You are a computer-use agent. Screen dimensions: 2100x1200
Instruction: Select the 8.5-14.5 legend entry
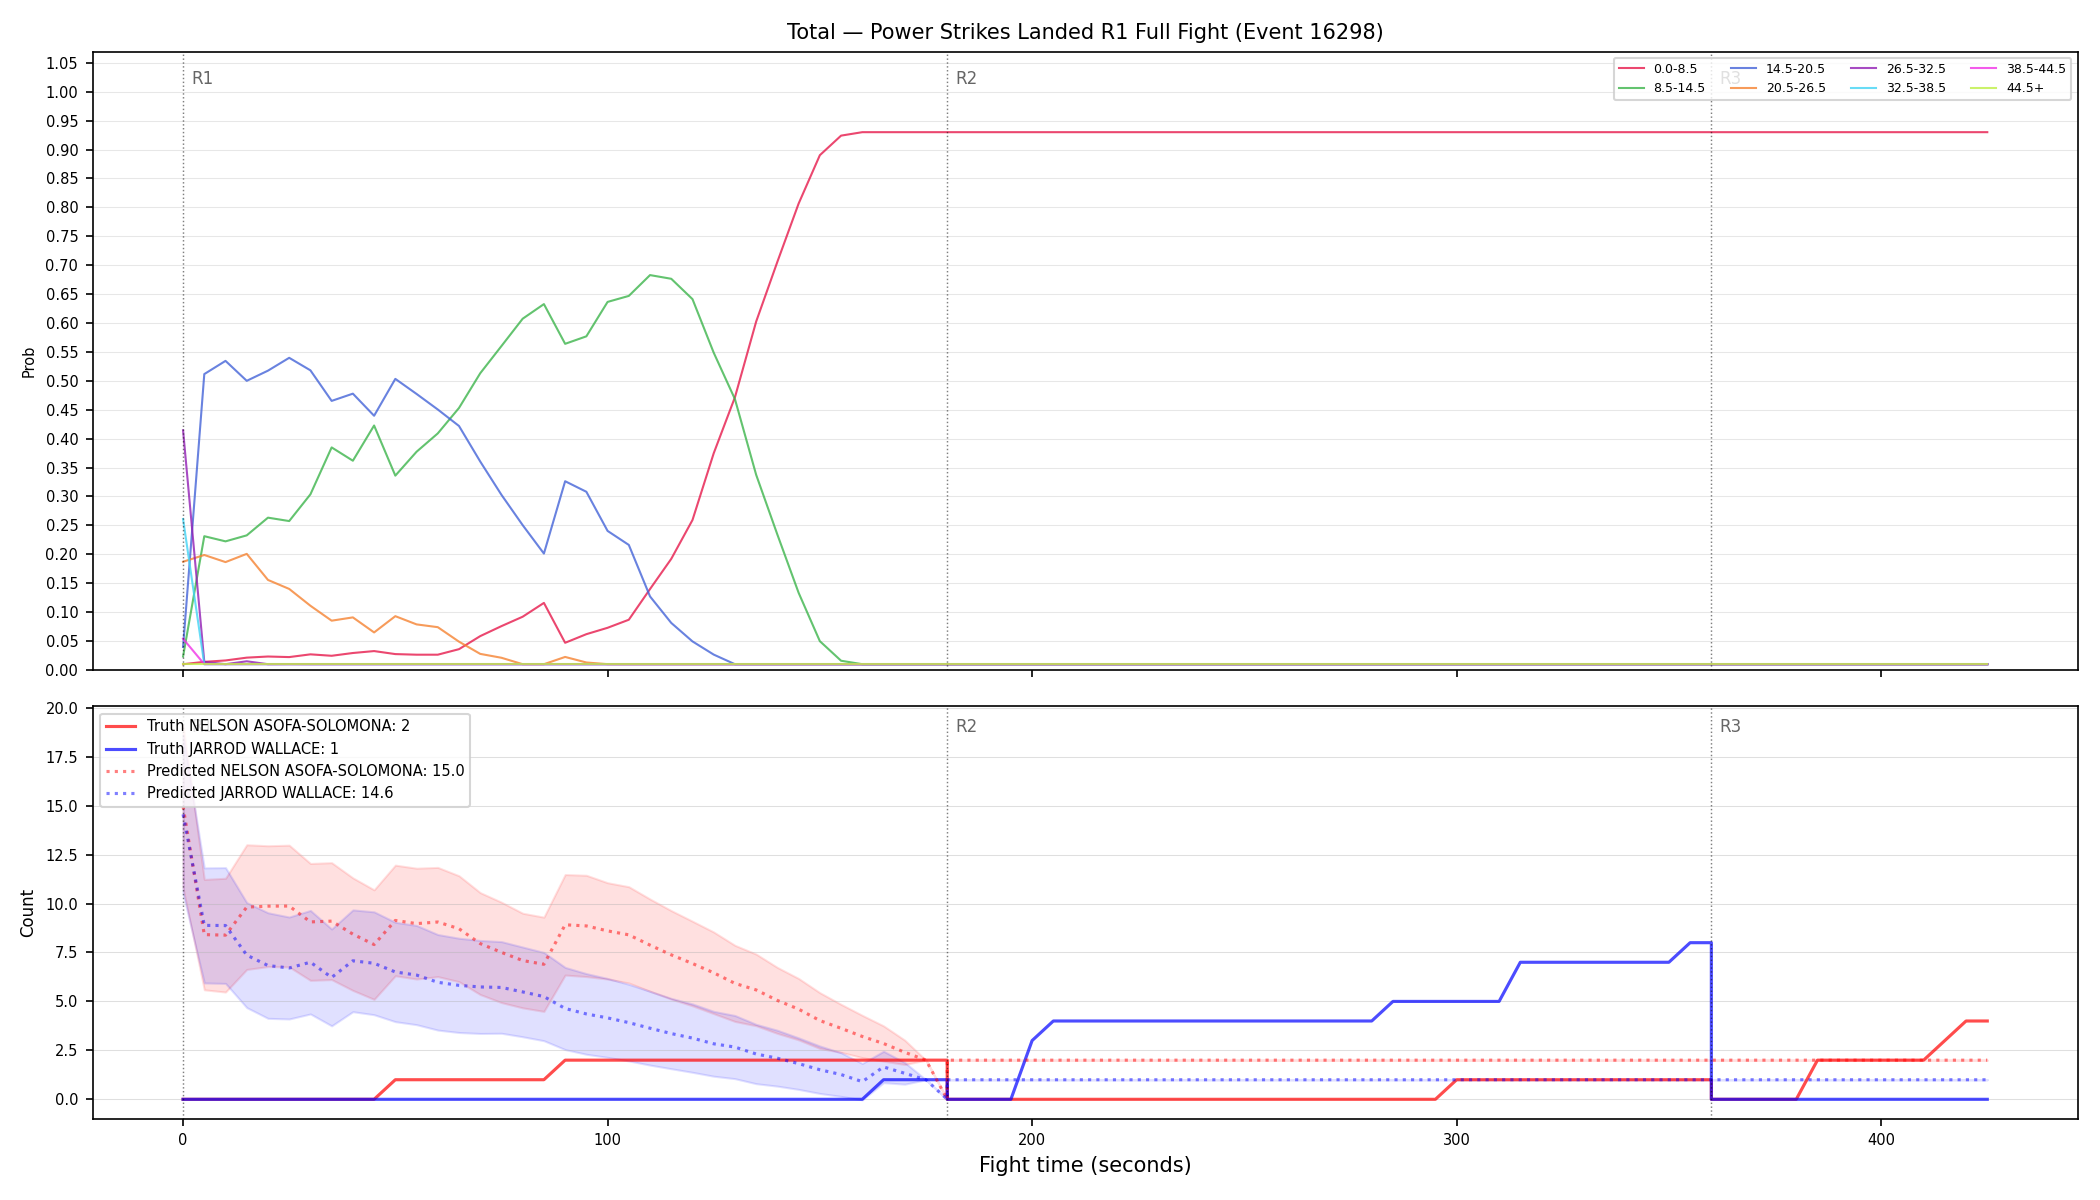[x=1662, y=88]
